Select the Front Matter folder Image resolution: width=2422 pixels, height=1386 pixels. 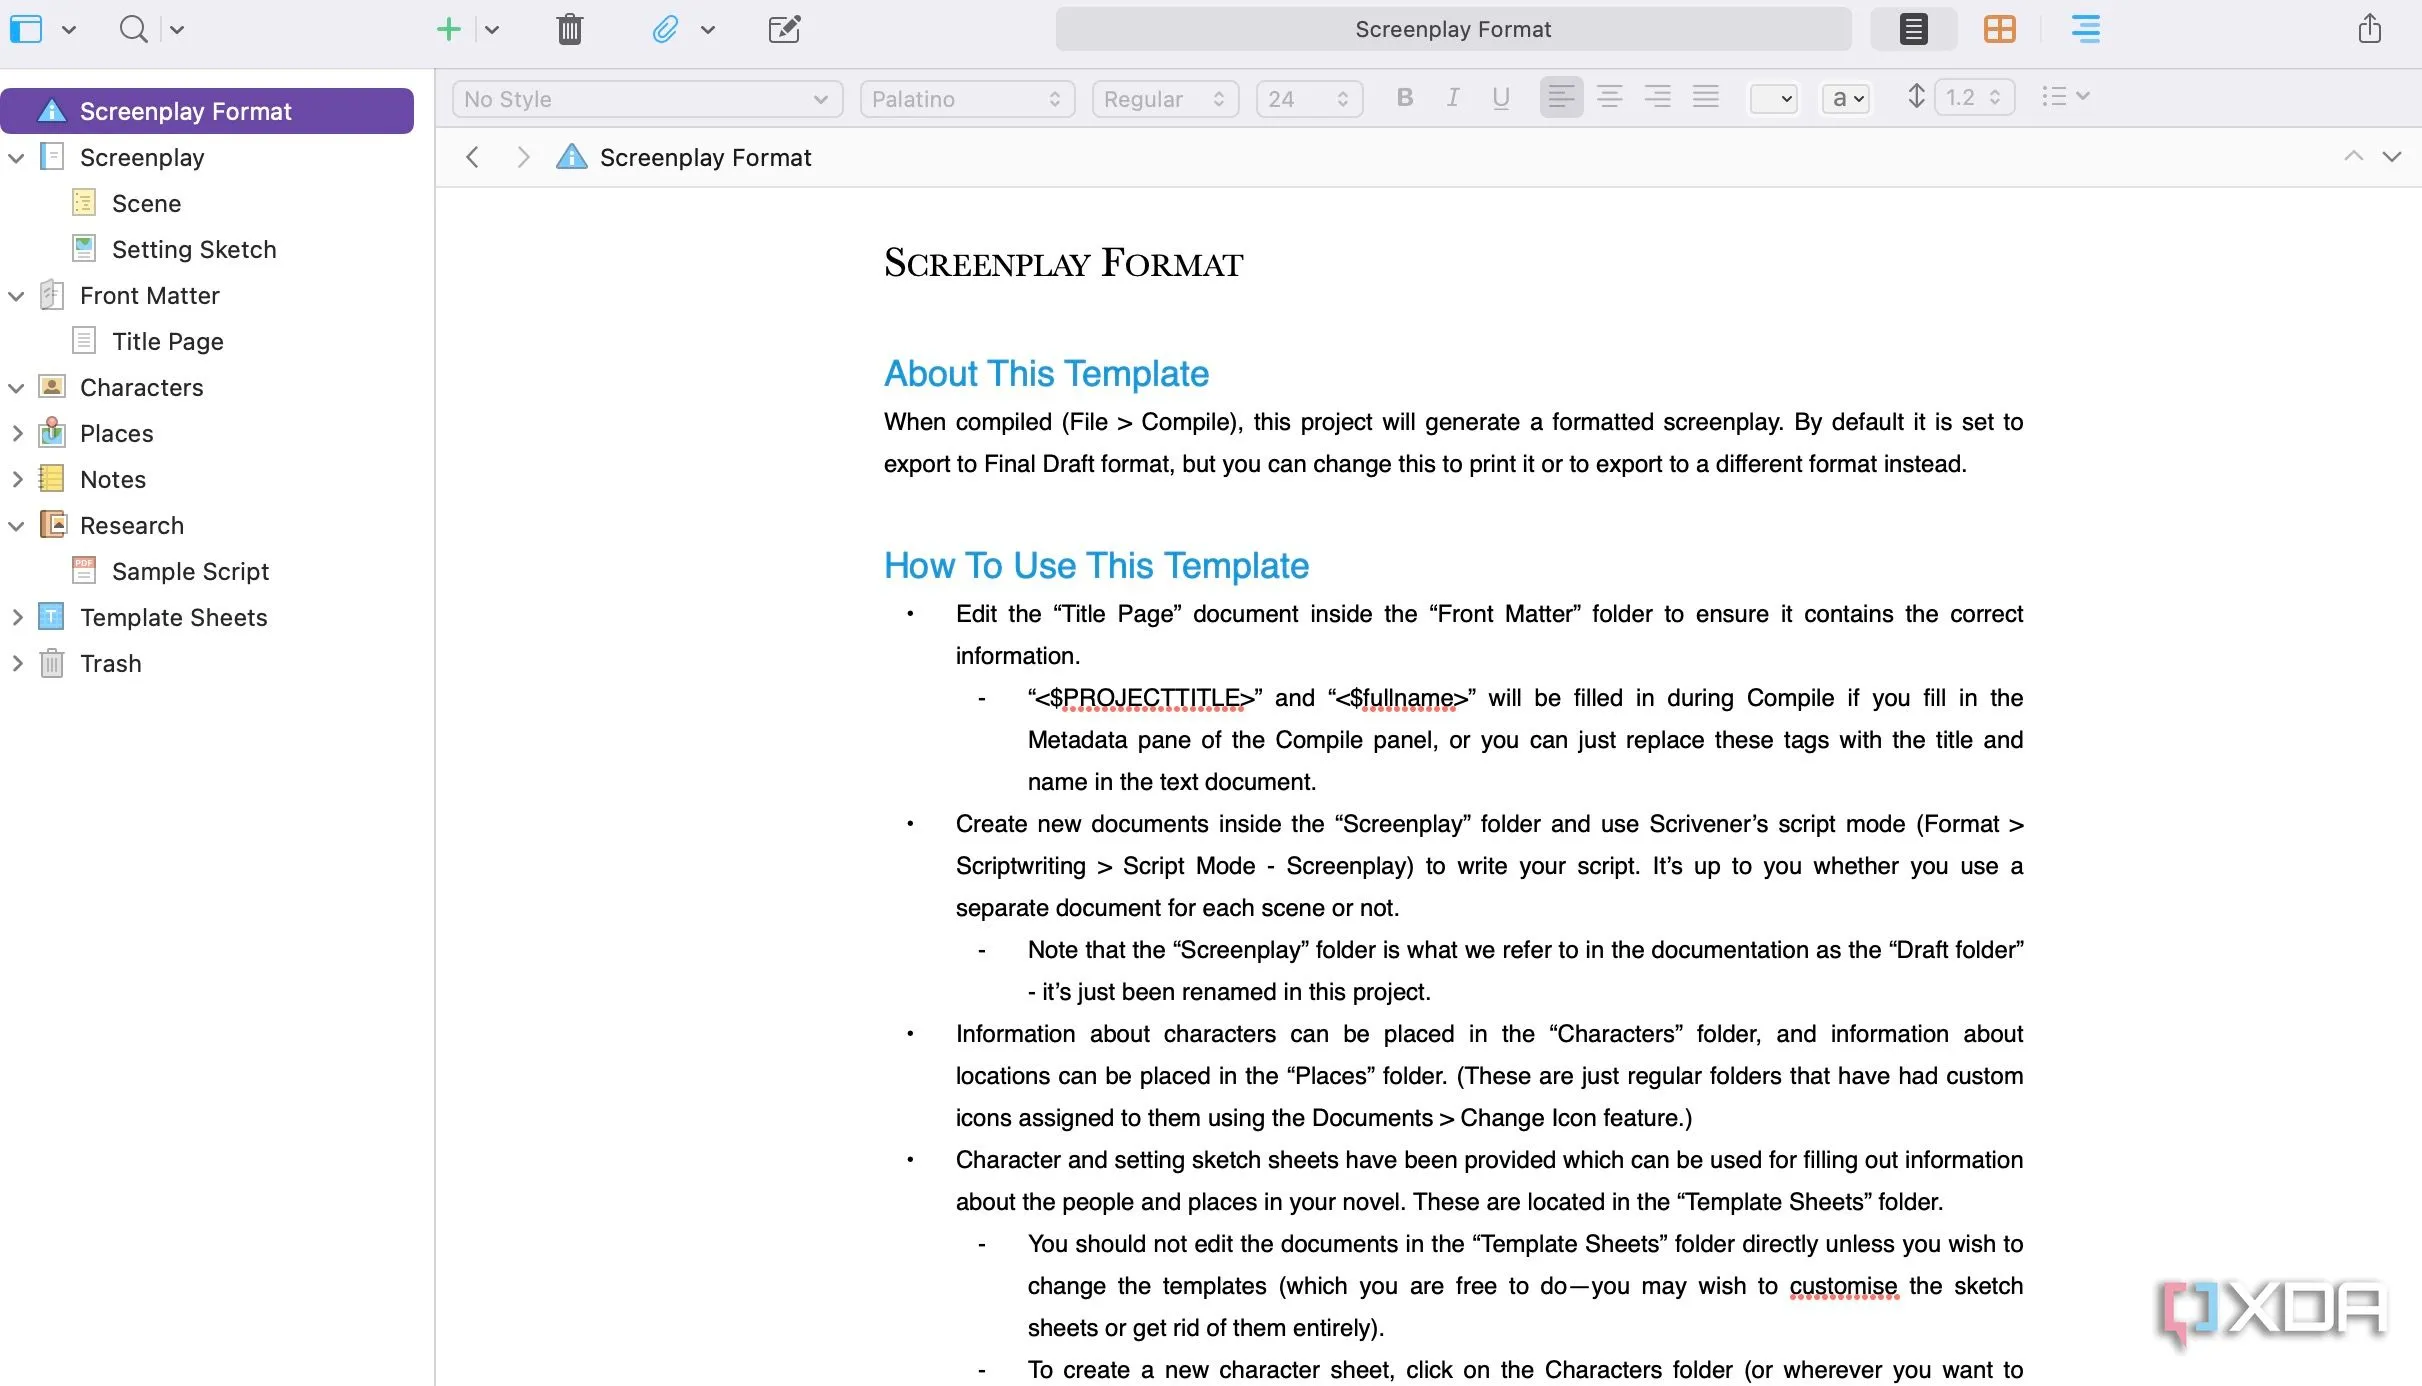[149, 295]
